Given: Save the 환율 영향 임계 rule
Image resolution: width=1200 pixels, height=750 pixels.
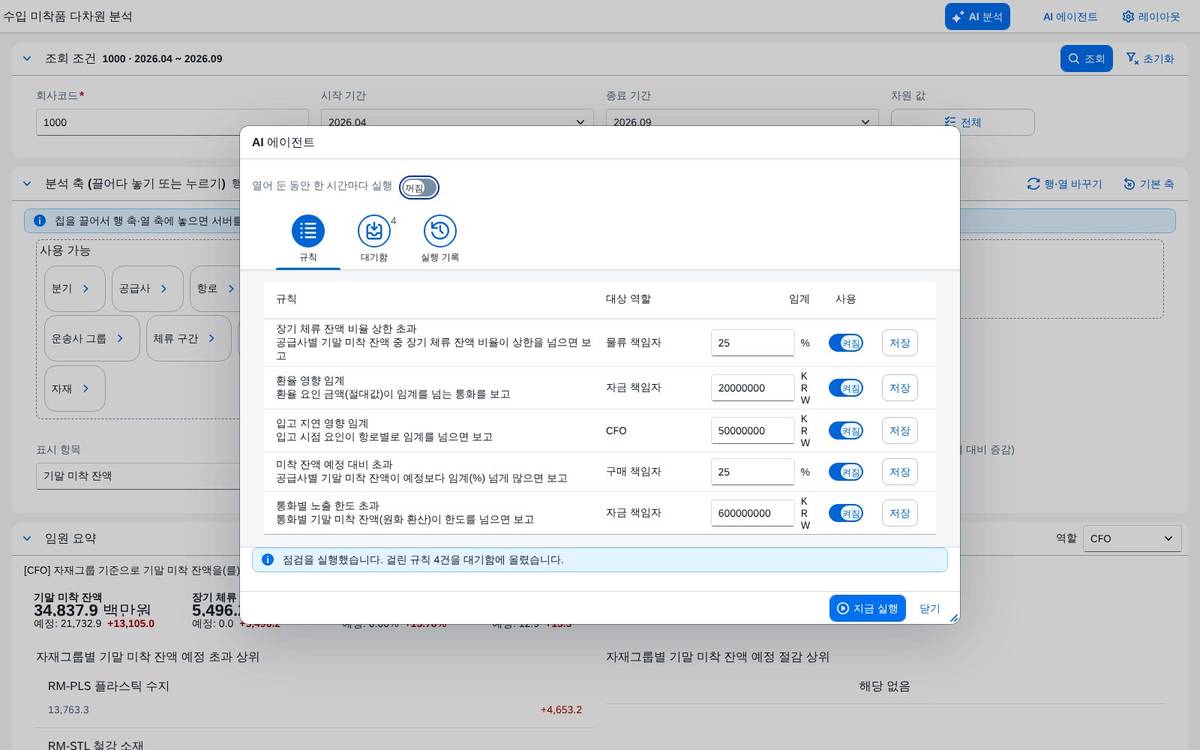Looking at the screenshot, I should (x=900, y=388).
